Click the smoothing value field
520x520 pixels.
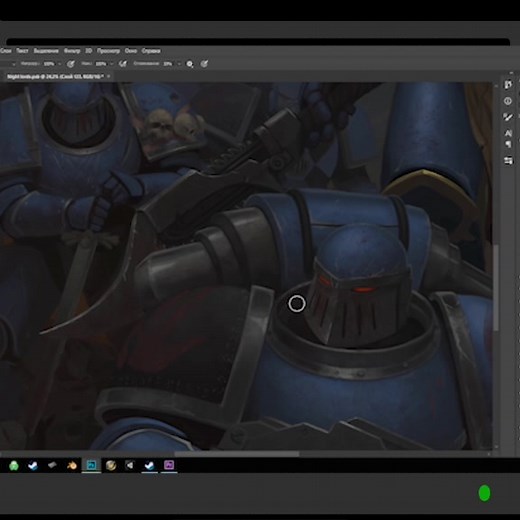point(168,64)
